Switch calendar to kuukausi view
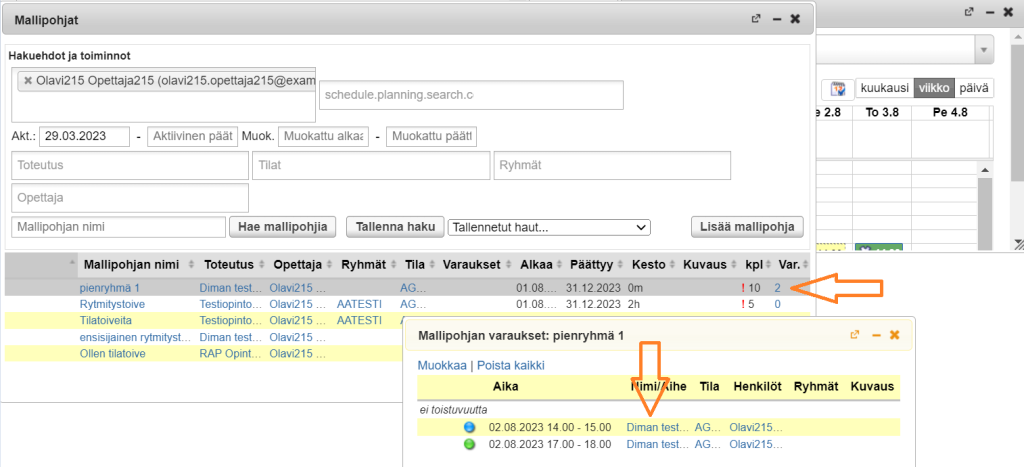Screen dimensions: 1024x467 [884, 88]
